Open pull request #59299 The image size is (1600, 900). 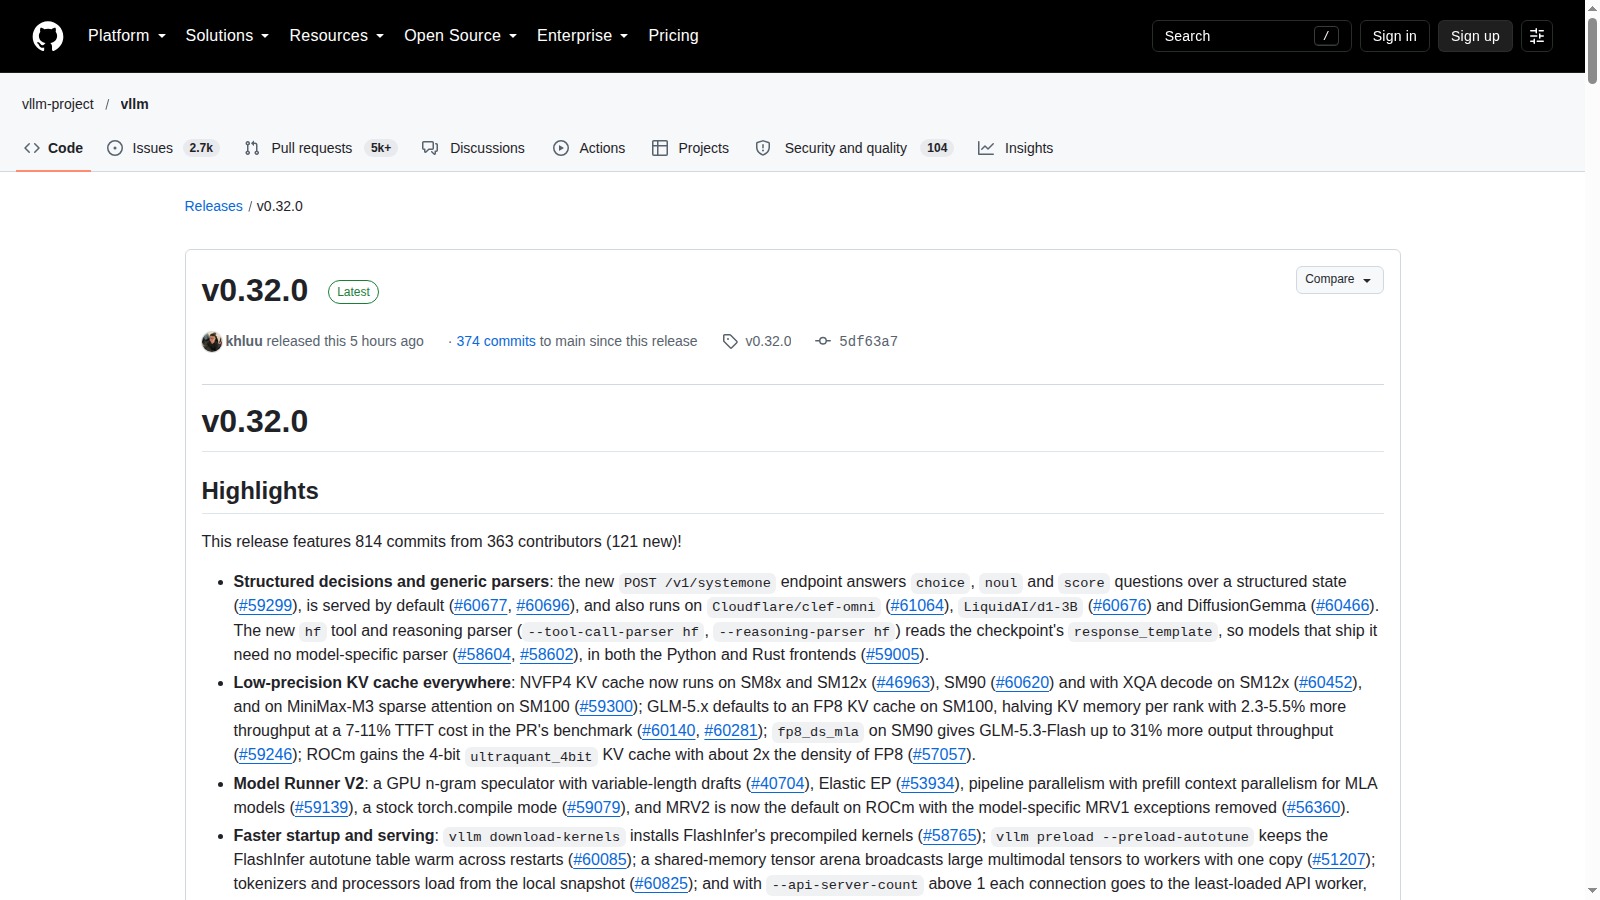tap(266, 606)
